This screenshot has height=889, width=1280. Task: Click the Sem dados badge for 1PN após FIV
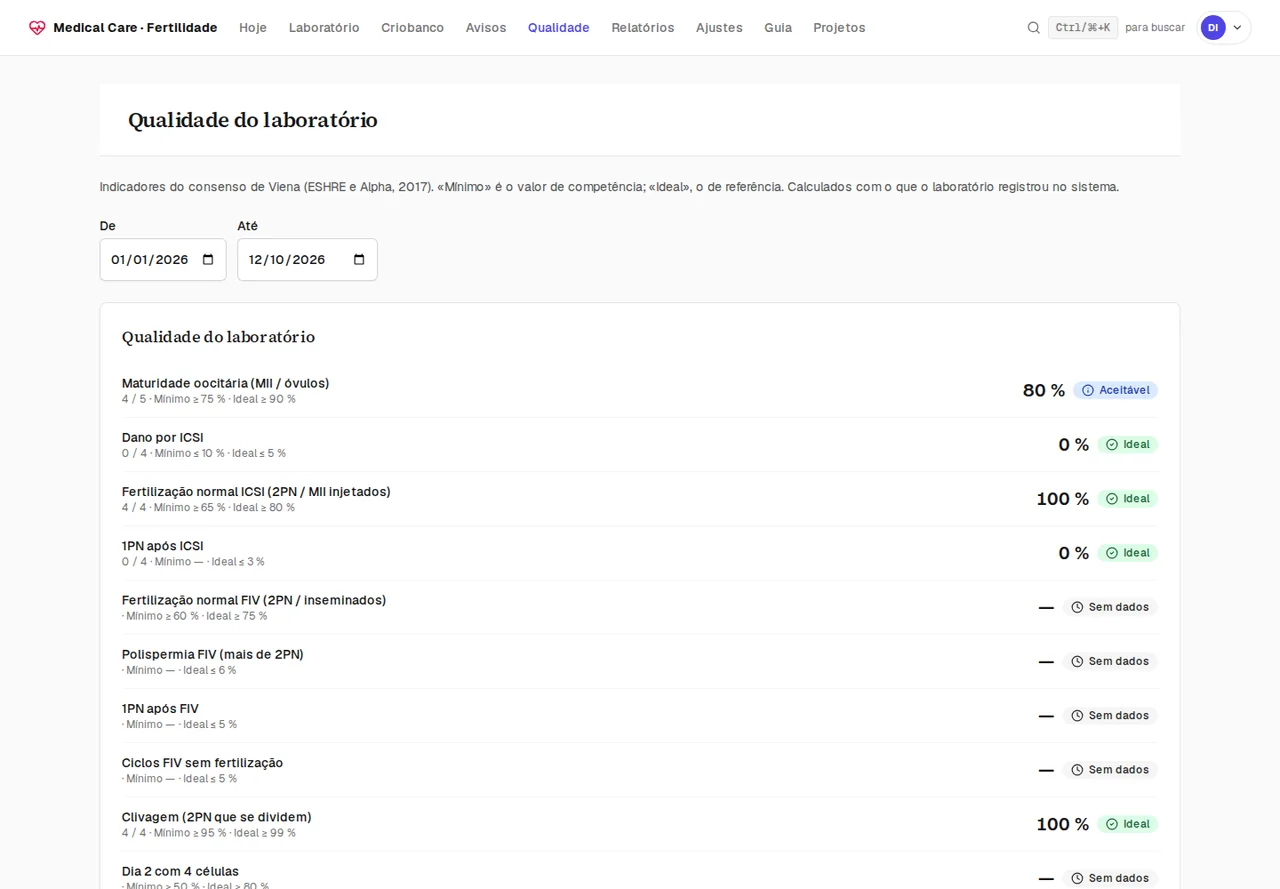[x=1110, y=715]
